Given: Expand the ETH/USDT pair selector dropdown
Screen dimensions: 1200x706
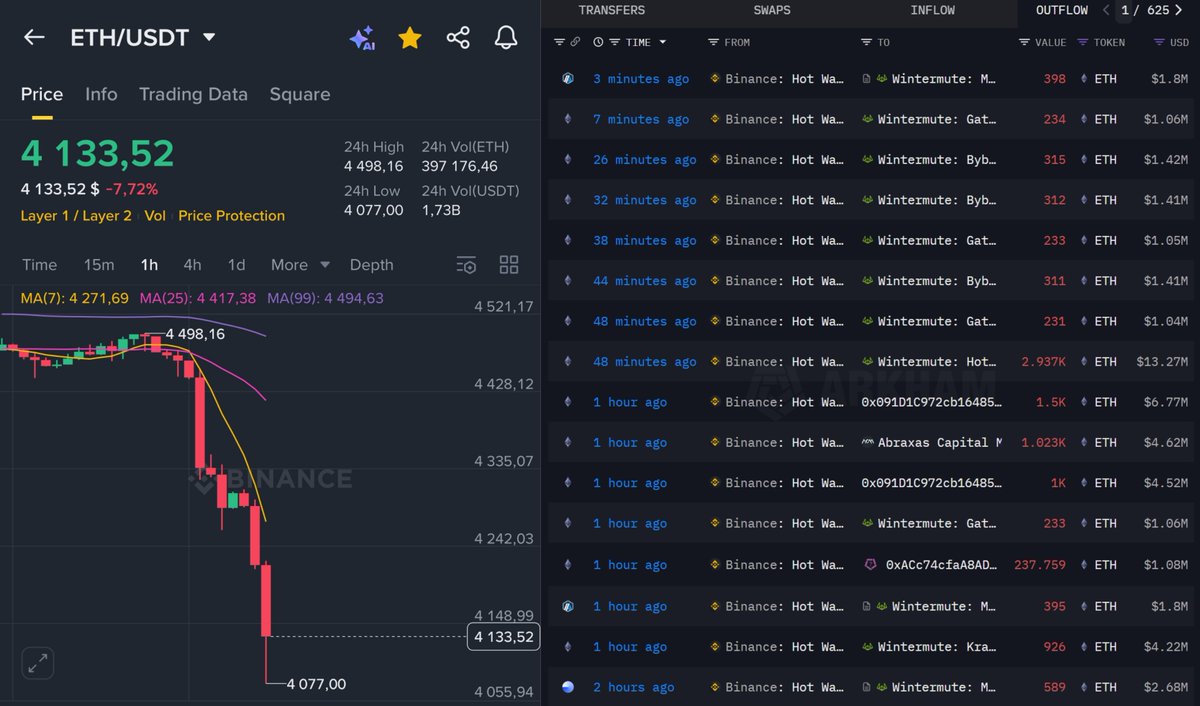Looking at the screenshot, I should click(x=210, y=37).
